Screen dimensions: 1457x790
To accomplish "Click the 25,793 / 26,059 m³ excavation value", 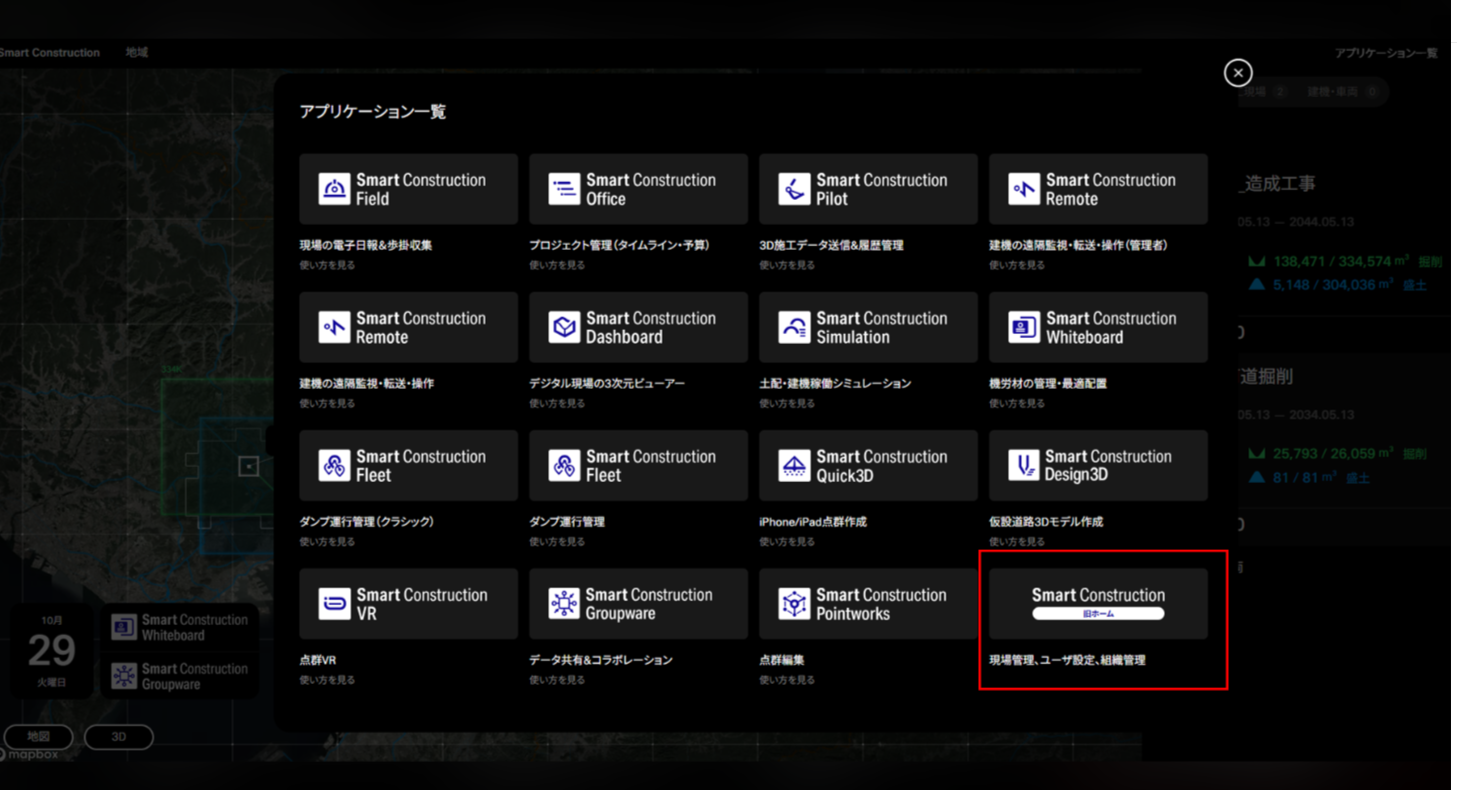I will click(x=1333, y=454).
